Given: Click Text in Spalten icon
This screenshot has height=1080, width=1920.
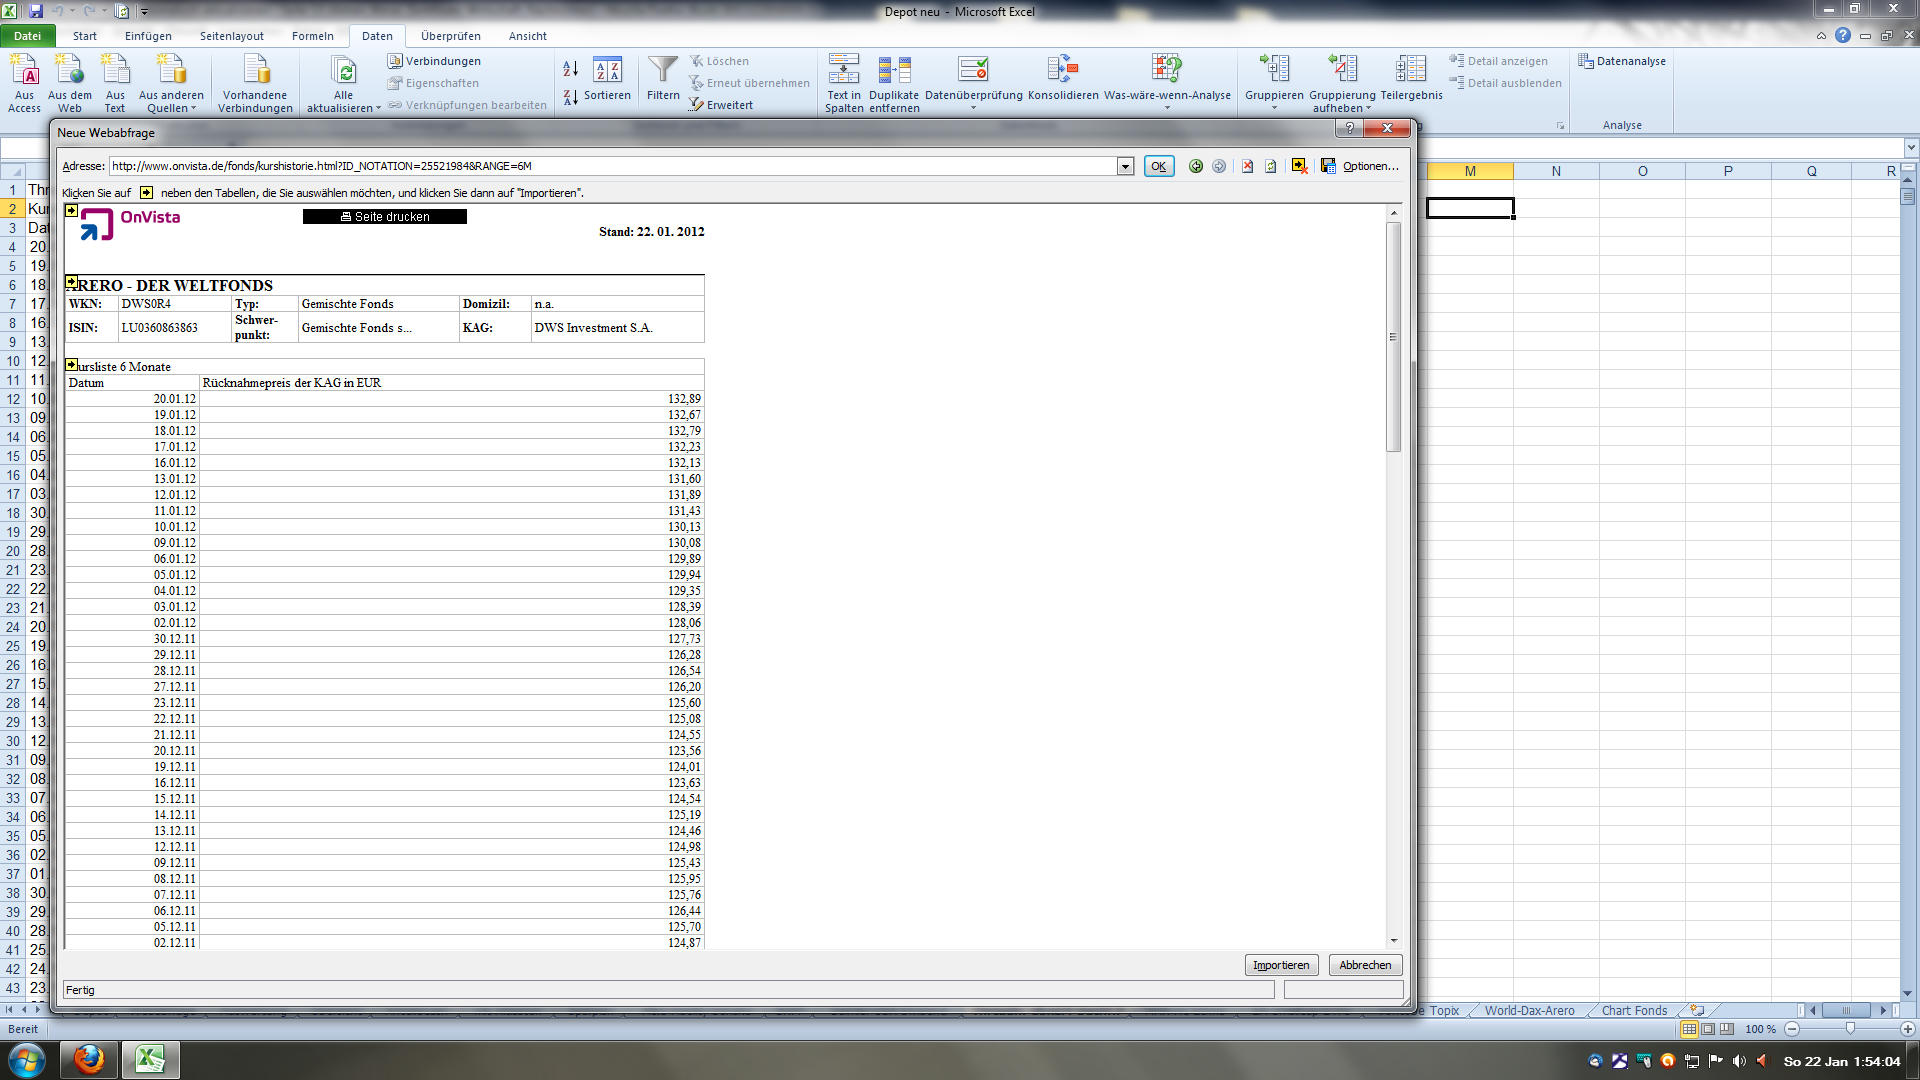Looking at the screenshot, I should click(x=843, y=70).
